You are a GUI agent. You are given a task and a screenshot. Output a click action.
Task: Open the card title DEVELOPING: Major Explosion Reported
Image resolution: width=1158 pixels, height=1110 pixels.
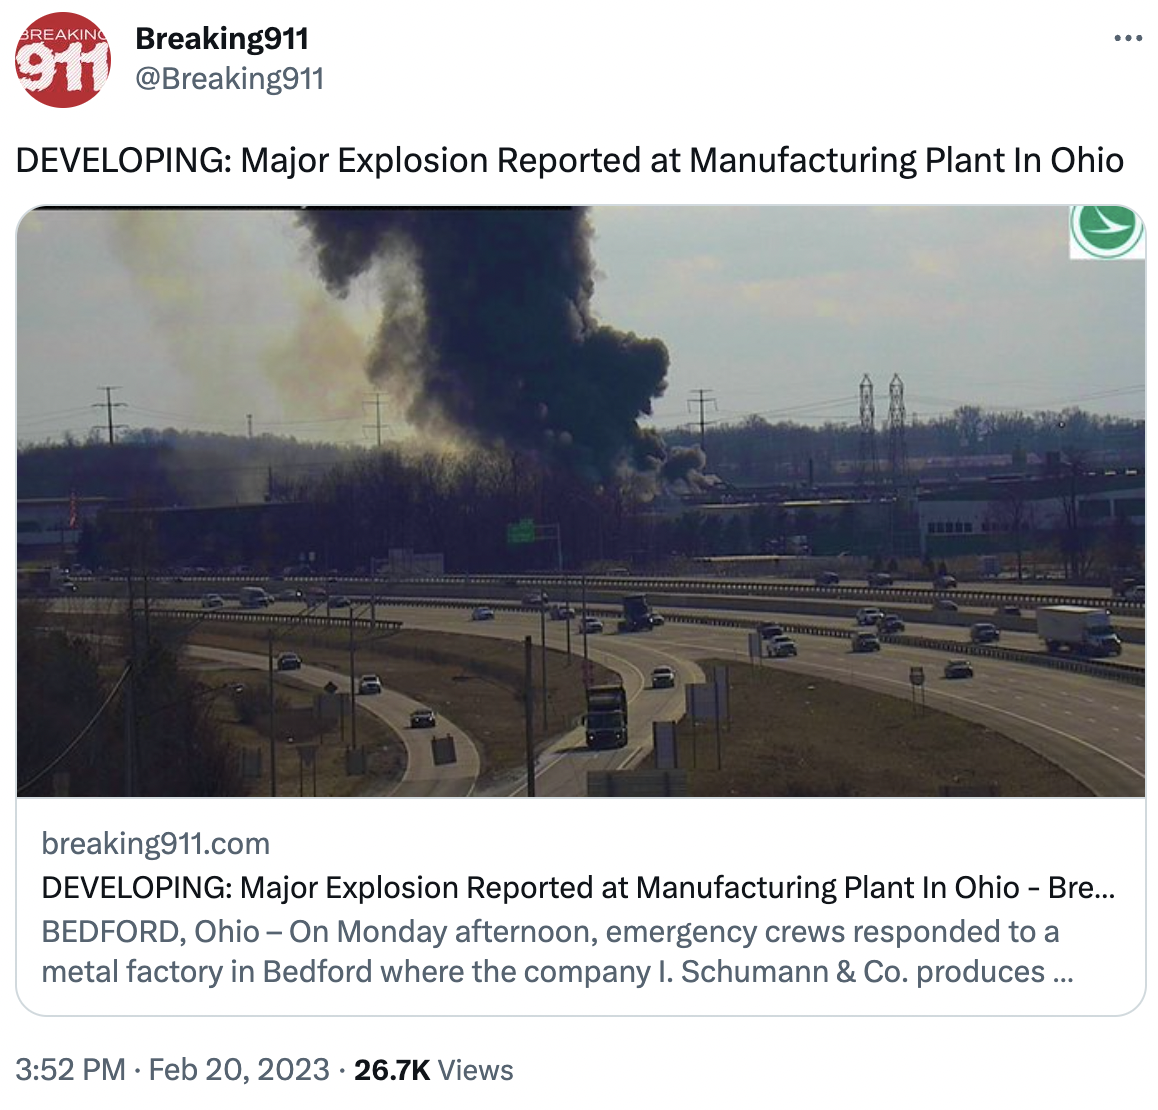[578, 887]
